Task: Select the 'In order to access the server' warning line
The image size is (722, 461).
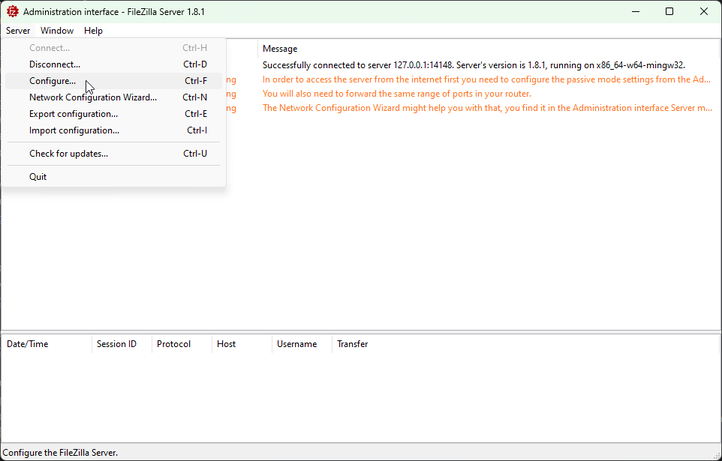Action: 486,80
